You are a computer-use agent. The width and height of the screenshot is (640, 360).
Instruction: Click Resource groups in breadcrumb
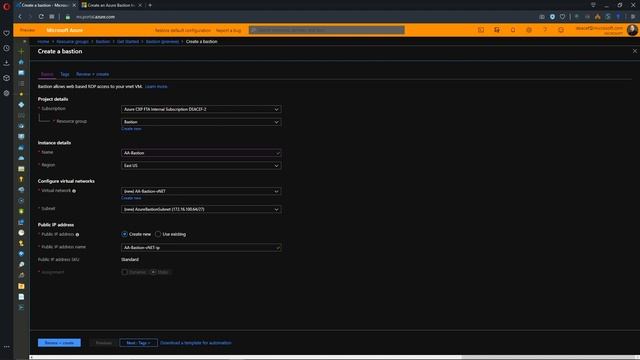[72, 42]
